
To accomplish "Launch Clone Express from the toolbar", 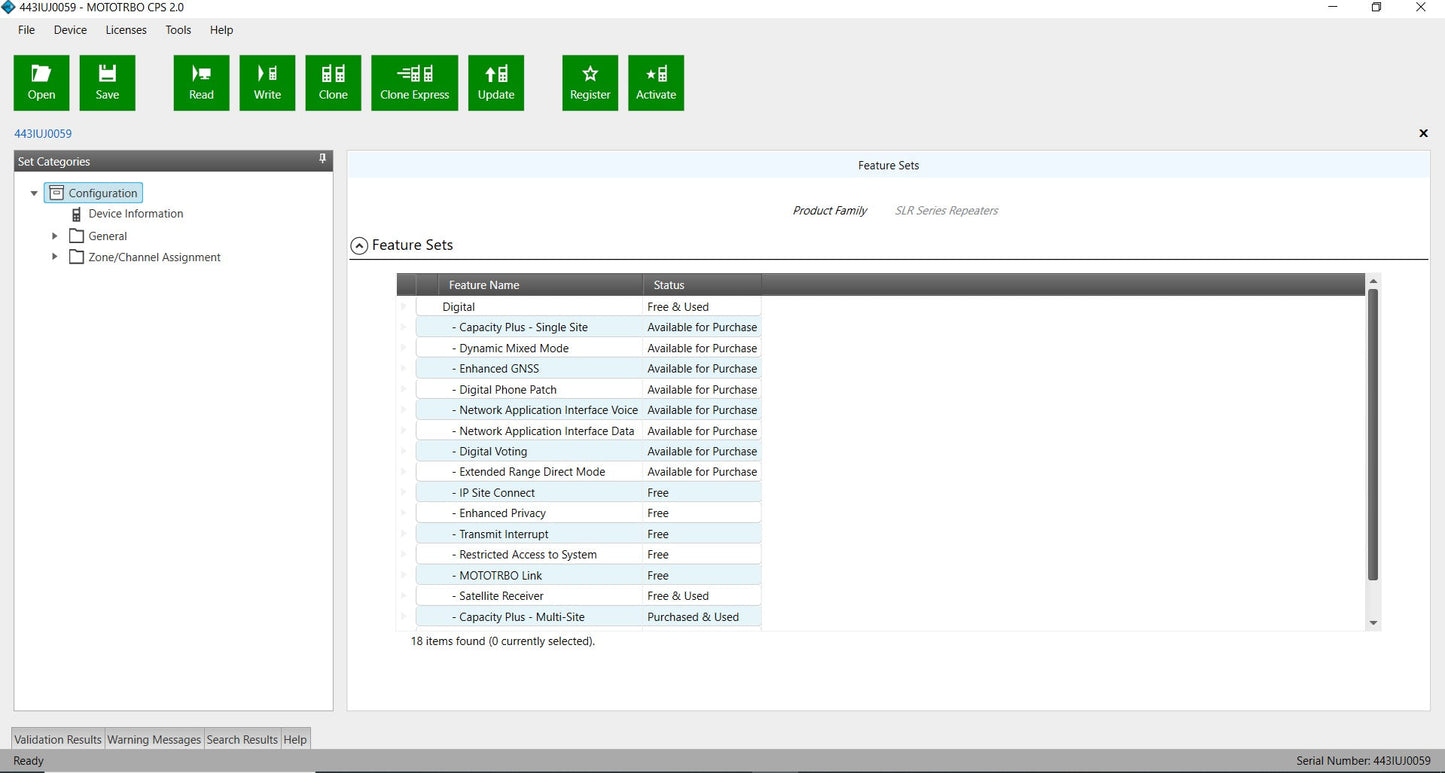I will pyautogui.click(x=414, y=83).
